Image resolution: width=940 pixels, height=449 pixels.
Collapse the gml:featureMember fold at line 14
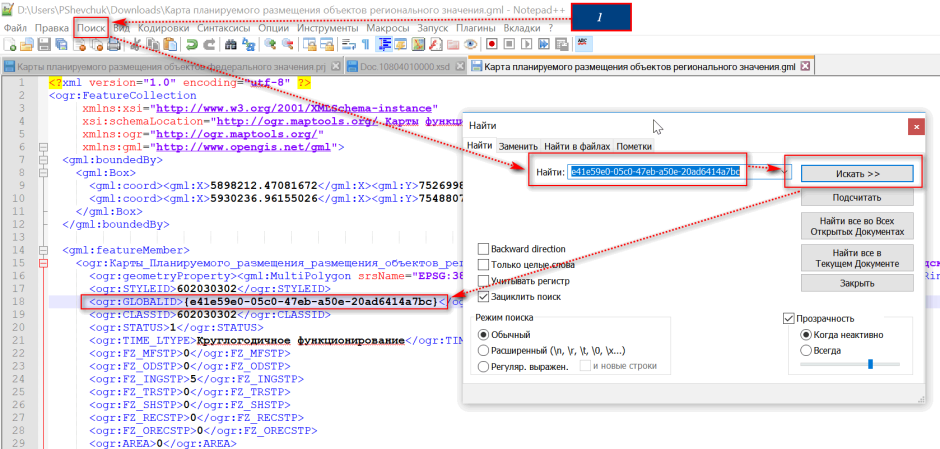[x=43, y=250]
